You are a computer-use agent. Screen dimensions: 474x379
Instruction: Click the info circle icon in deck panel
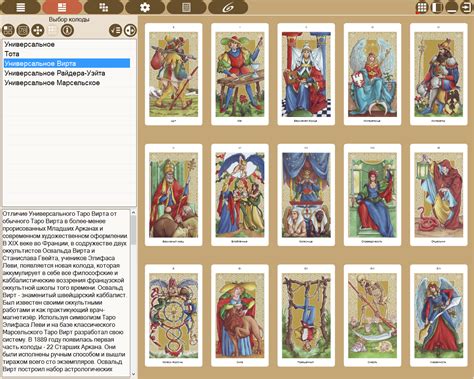(67, 30)
